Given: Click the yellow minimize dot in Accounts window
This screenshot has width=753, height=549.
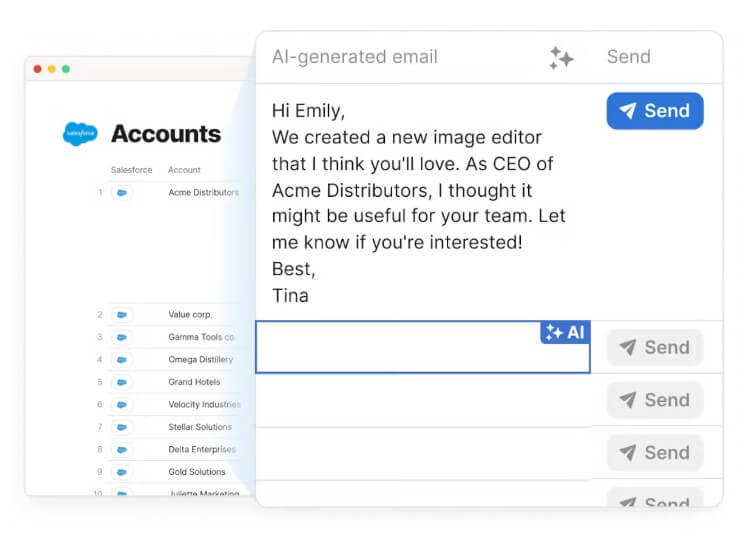Looking at the screenshot, I should 52,69.
